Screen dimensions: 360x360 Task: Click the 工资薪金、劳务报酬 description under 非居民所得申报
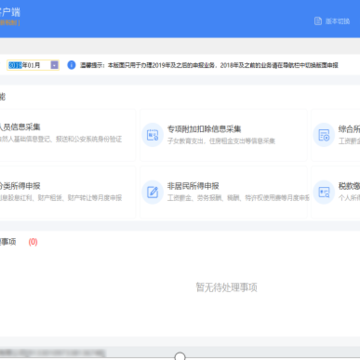pos(238,198)
